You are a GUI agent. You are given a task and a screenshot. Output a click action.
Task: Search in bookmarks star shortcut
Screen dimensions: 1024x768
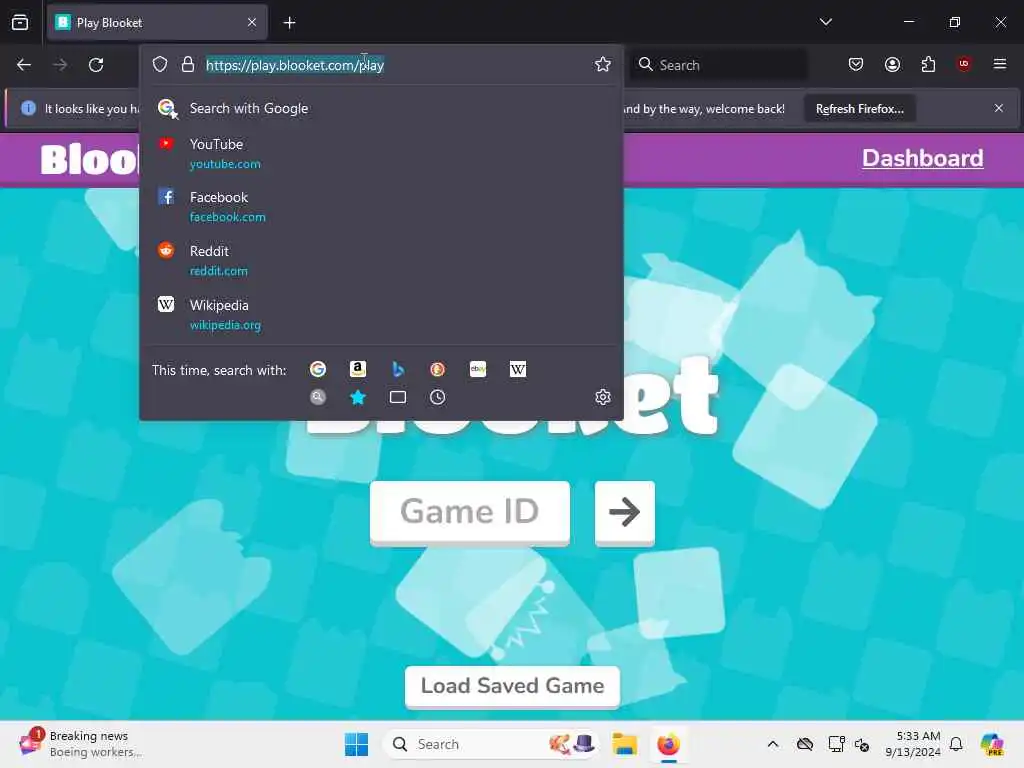(357, 397)
